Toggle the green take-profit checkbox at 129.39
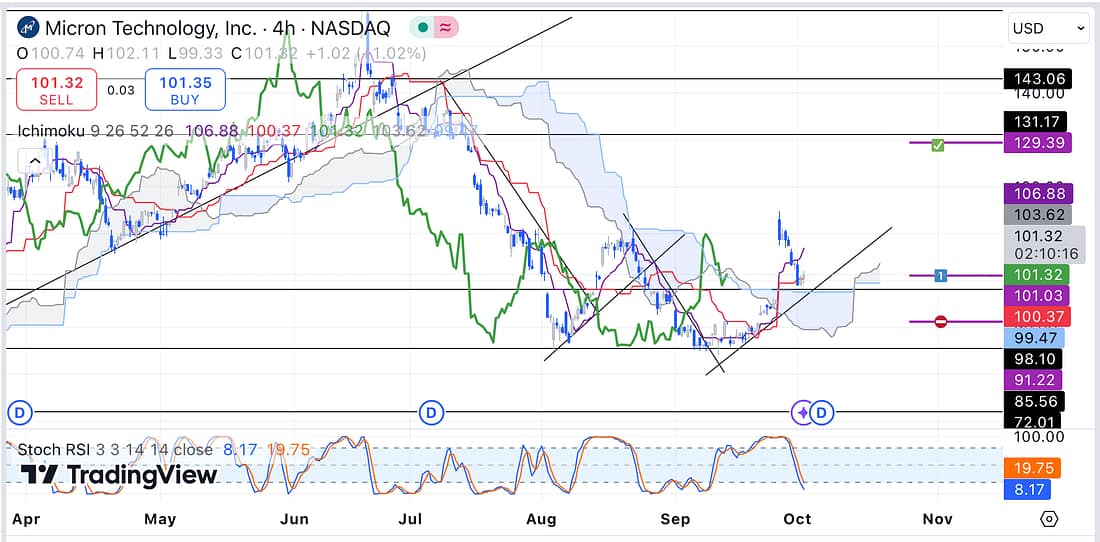Image resolution: width=1100 pixels, height=542 pixels. tap(938, 145)
